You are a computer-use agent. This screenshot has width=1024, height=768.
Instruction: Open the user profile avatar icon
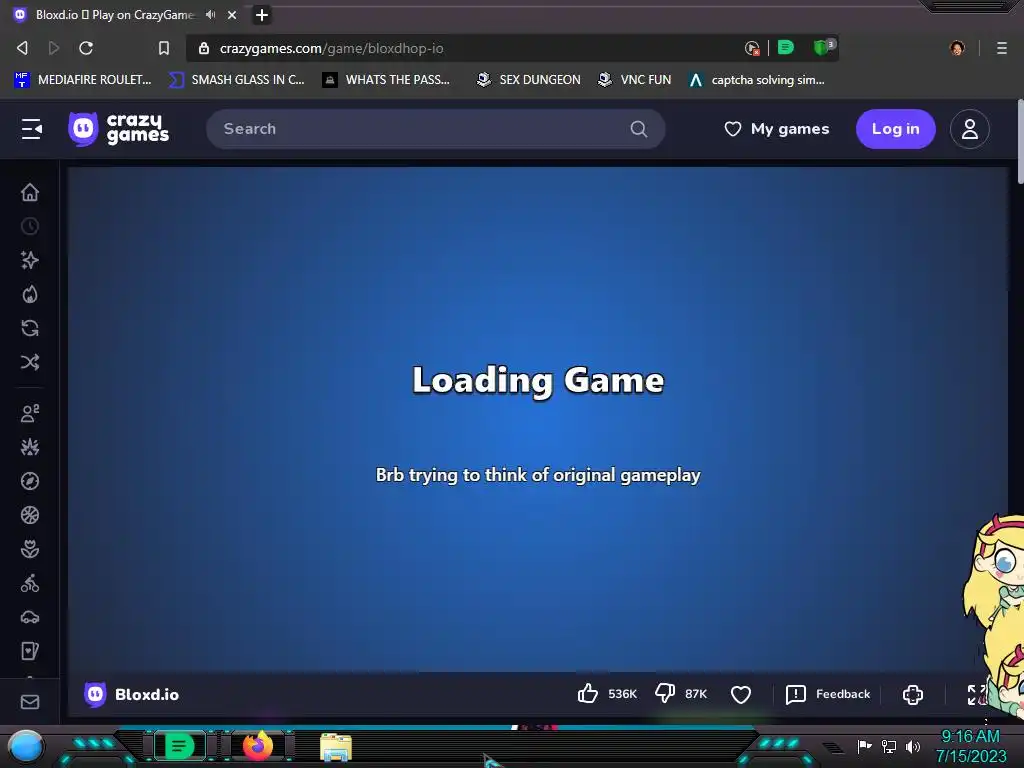[x=970, y=129]
